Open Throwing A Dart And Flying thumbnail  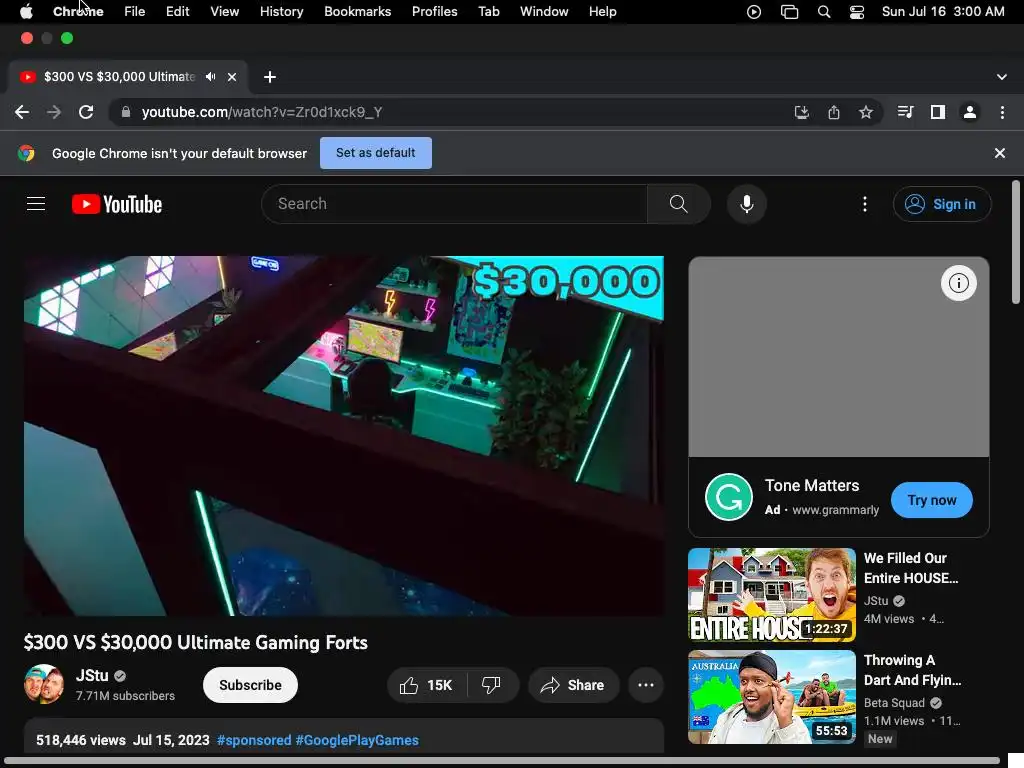click(x=771, y=697)
